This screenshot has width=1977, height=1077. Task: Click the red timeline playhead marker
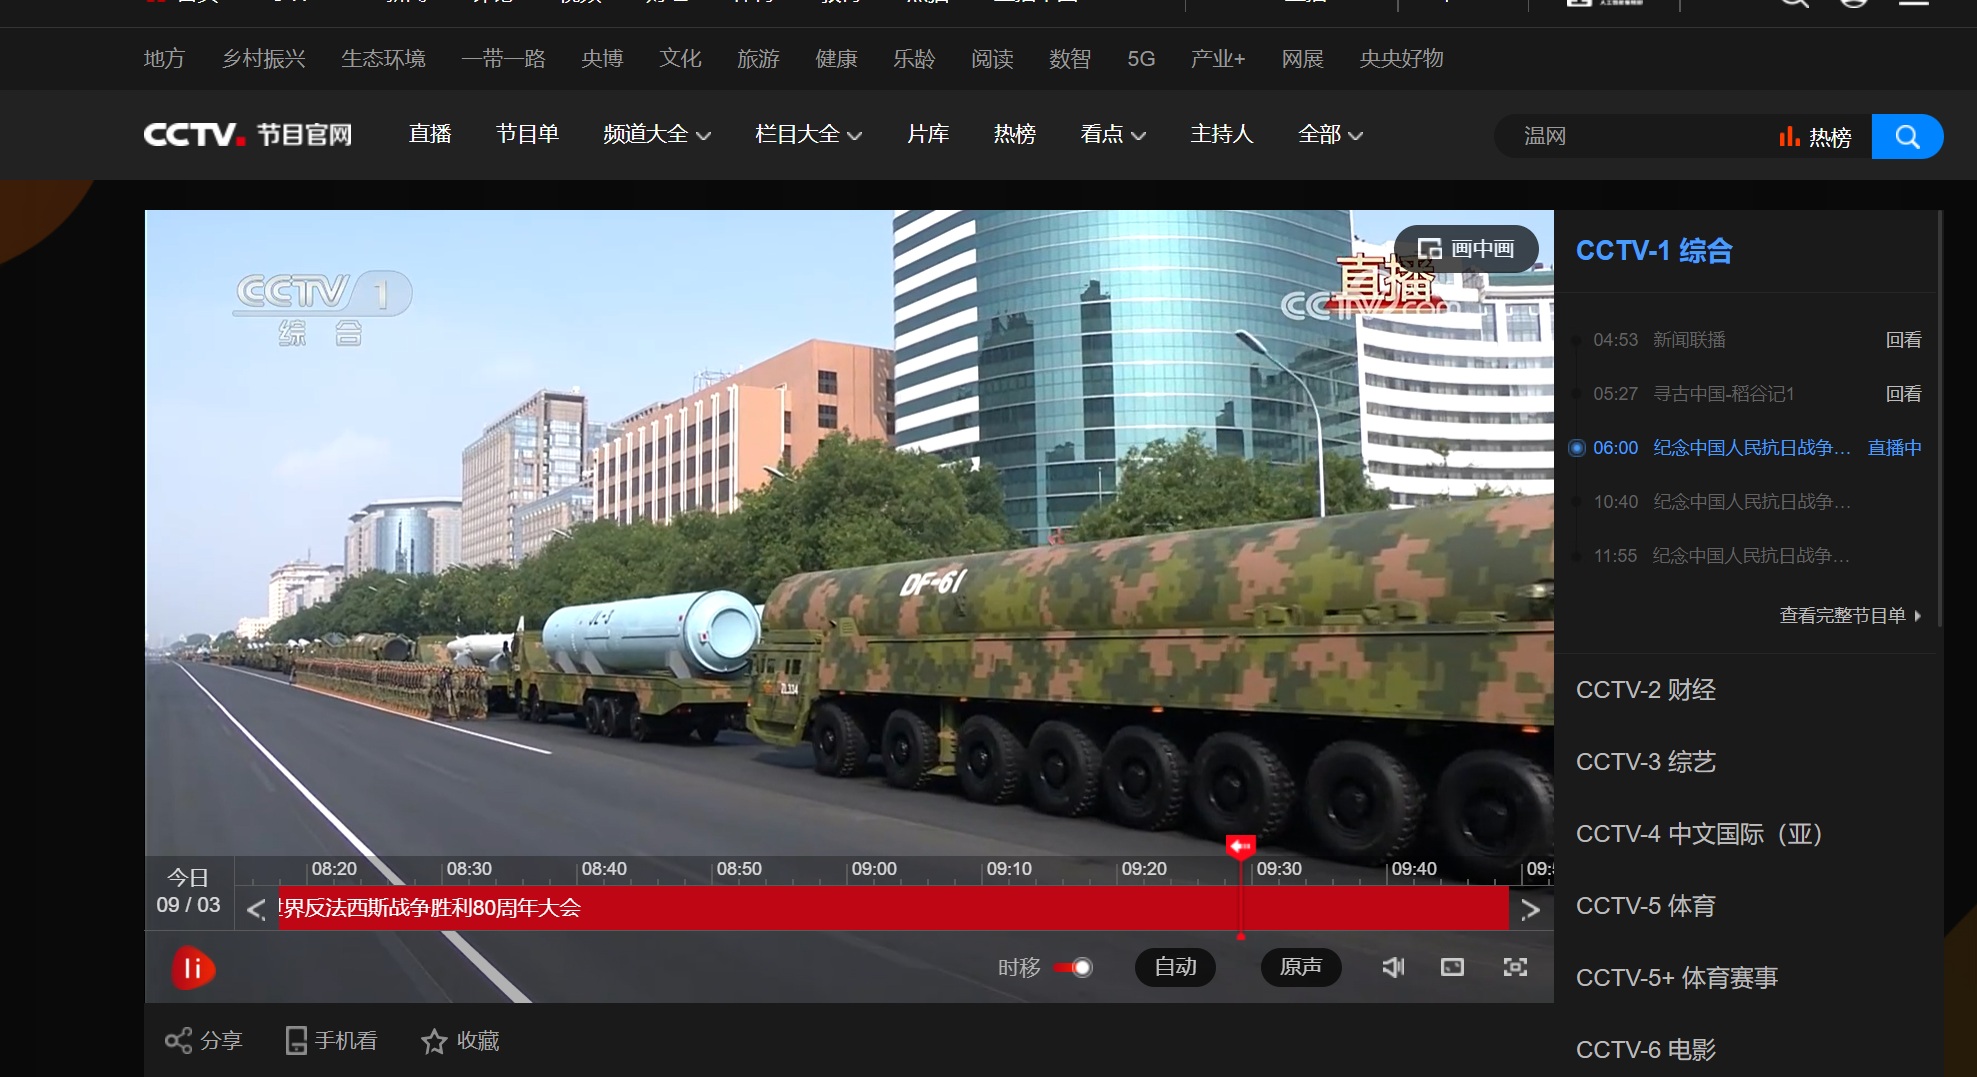pos(1240,848)
